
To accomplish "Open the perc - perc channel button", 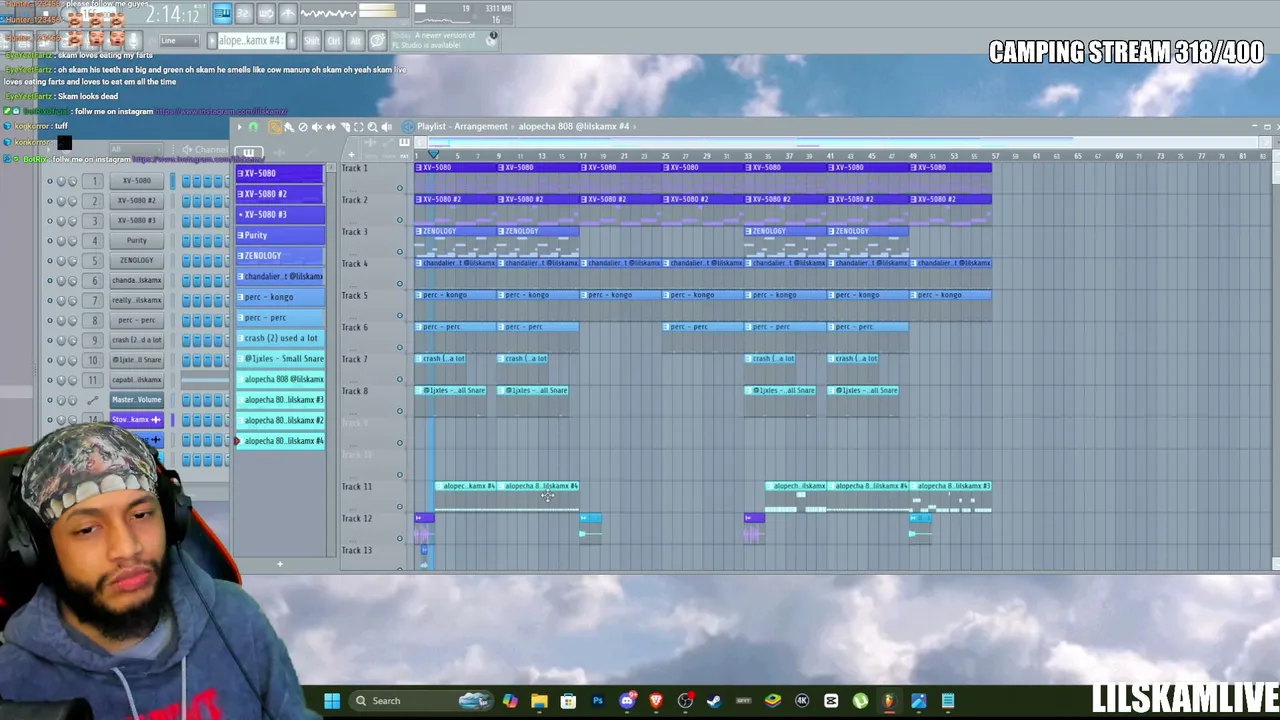I will pos(137,320).
